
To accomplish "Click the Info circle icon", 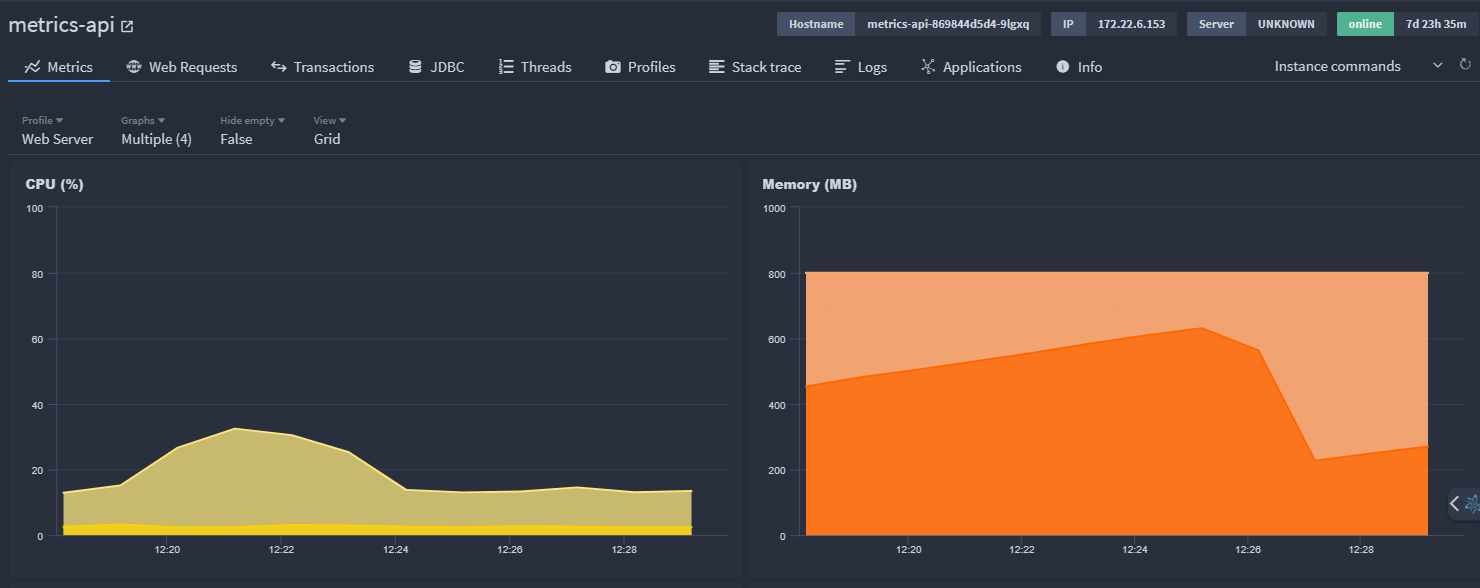I will tap(1063, 67).
